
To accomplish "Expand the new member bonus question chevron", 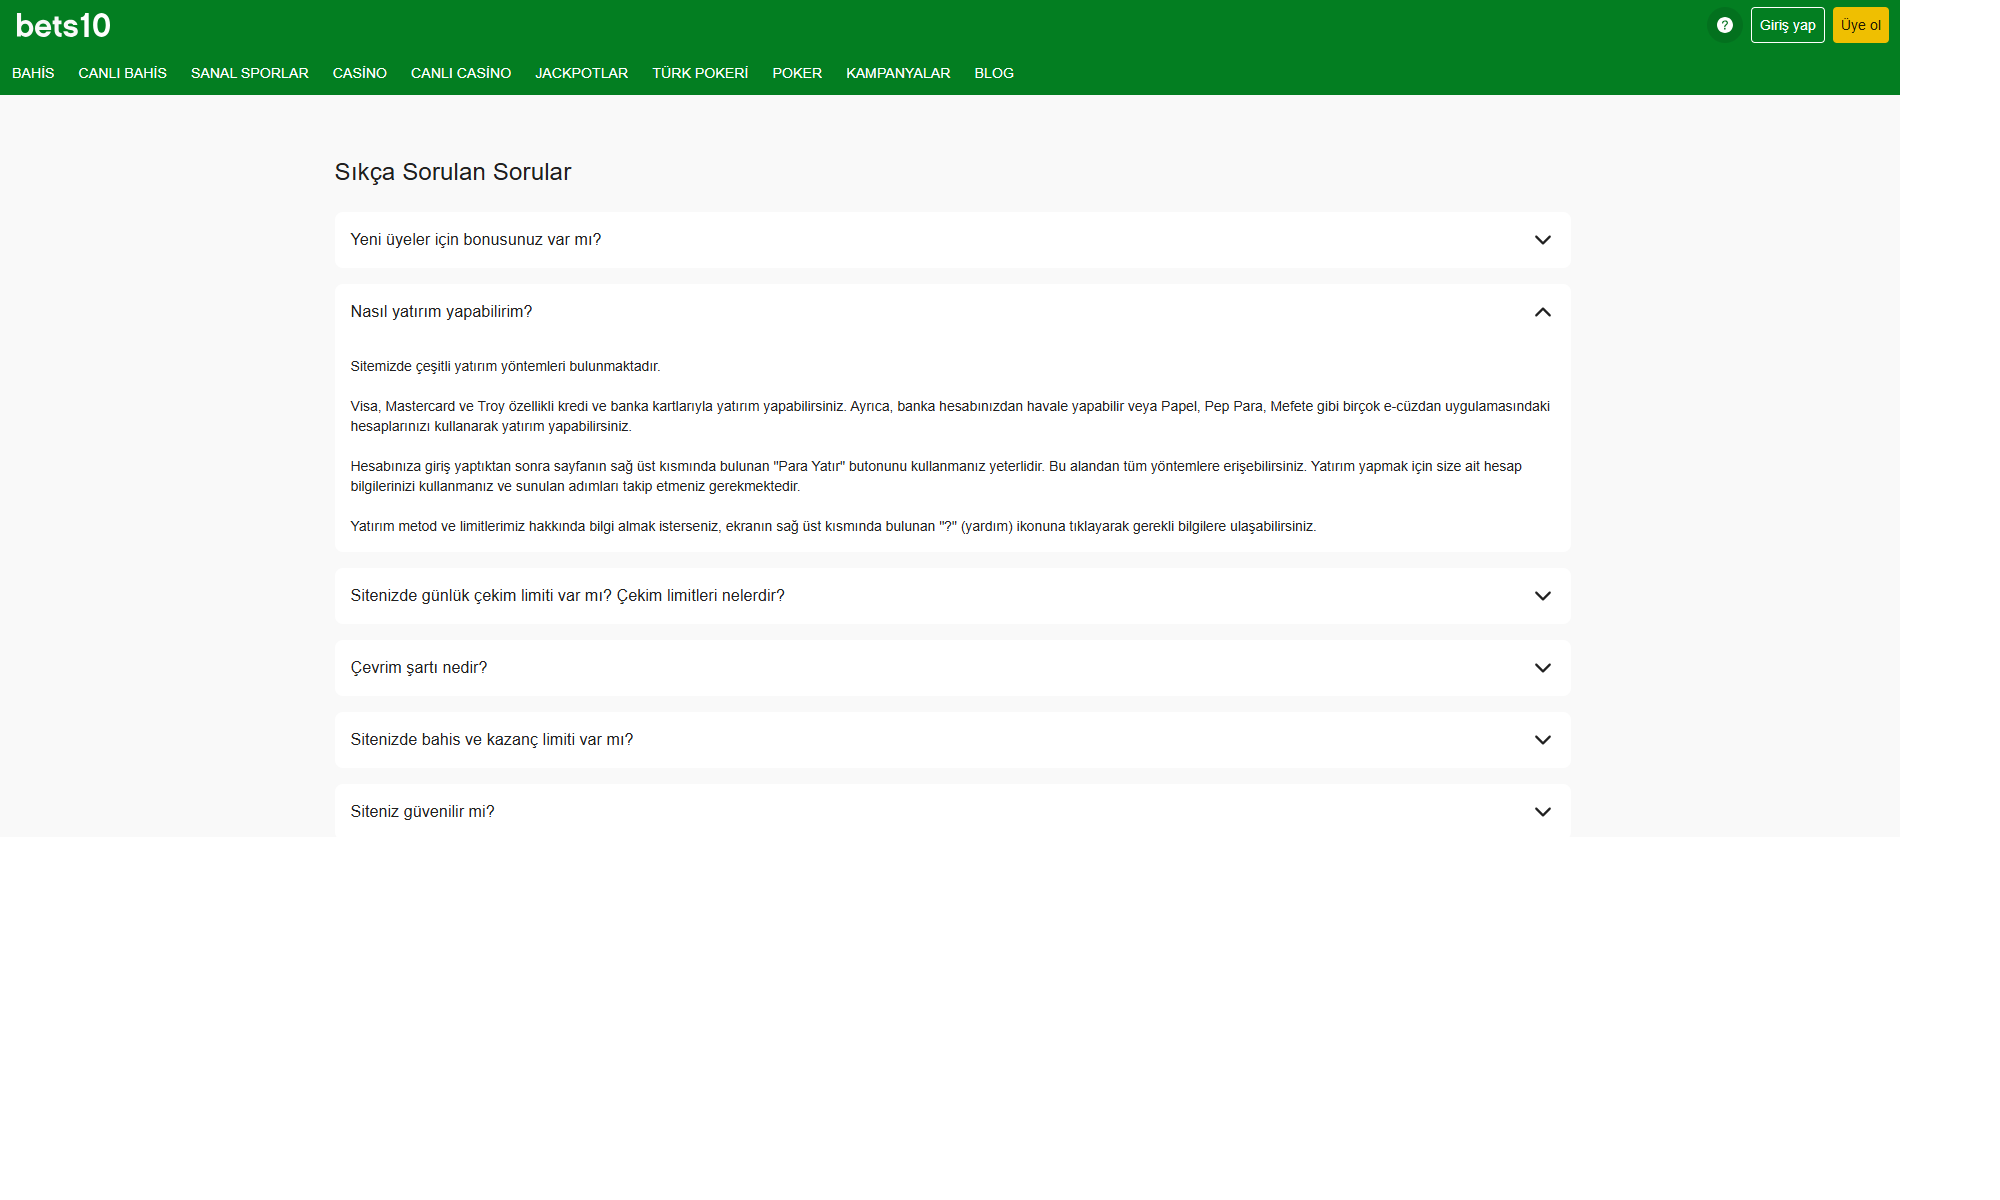I will [x=1542, y=240].
